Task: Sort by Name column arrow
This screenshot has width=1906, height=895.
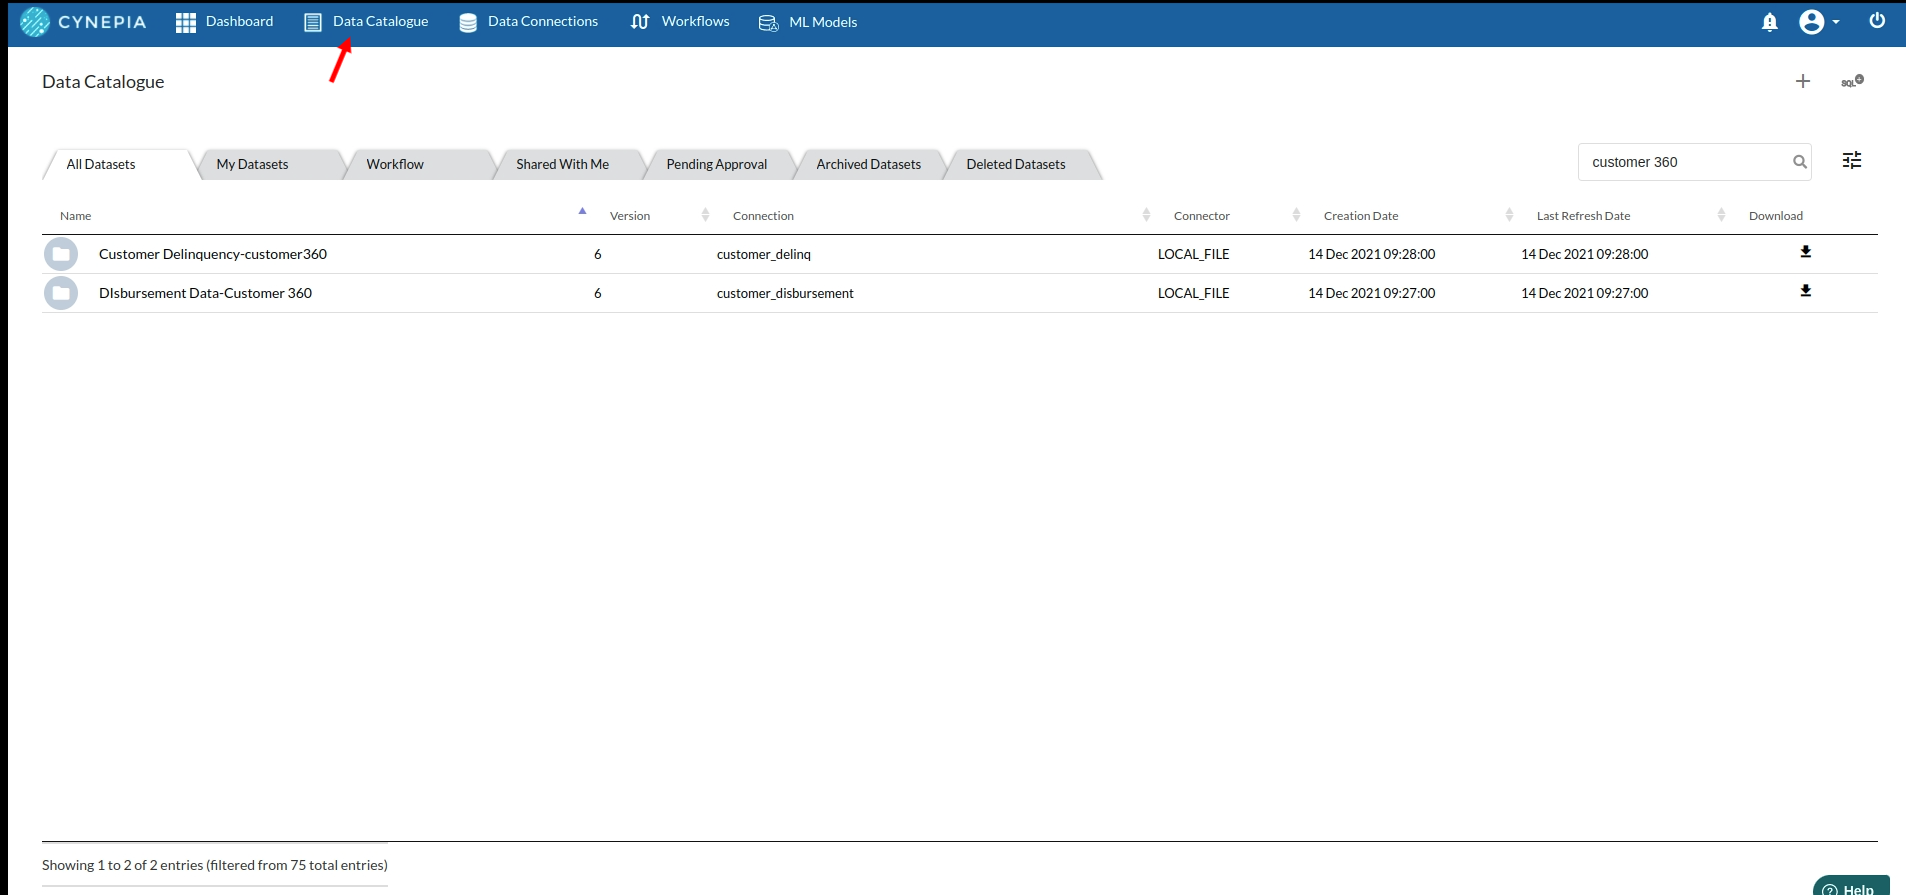Action: click(582, 212)
